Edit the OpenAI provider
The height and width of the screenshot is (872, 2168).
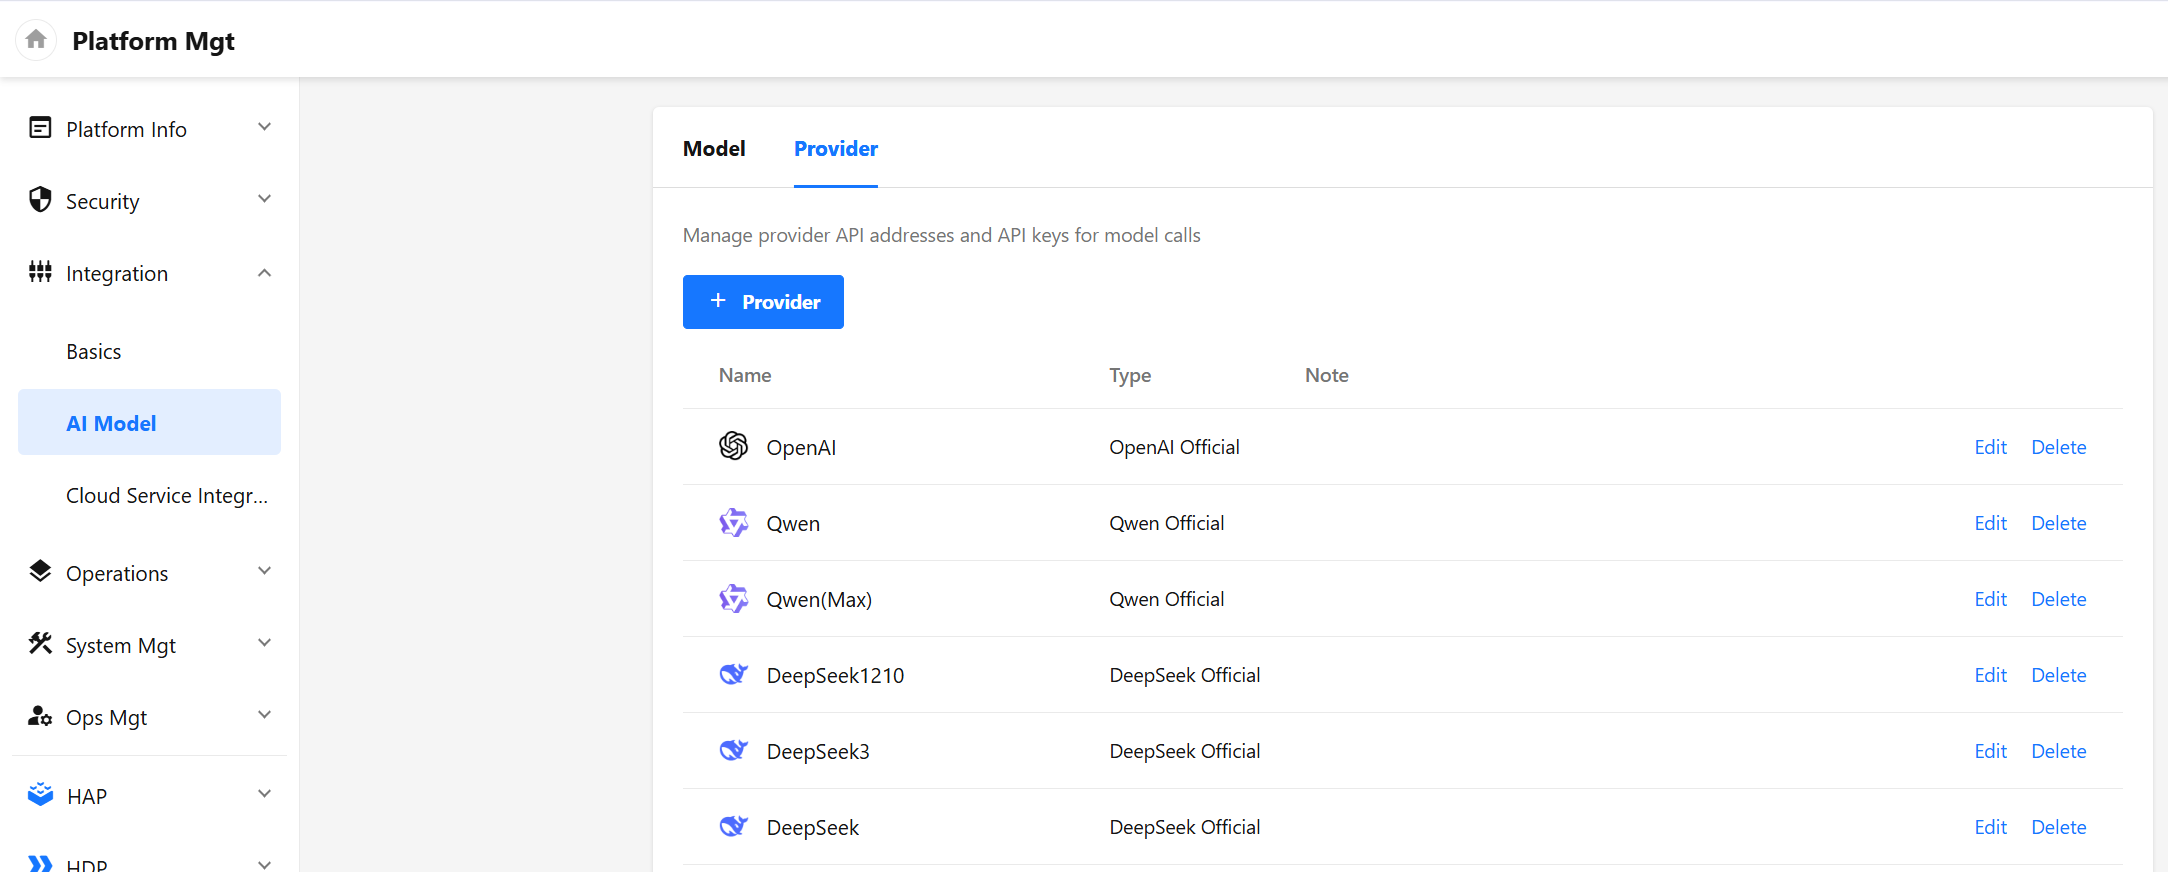pyautogui.click(x=1990, y=447)
